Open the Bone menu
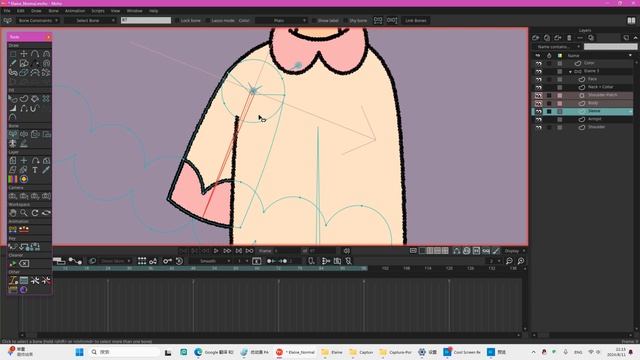This screenshot has height=360, width=640. pos(53,11)
